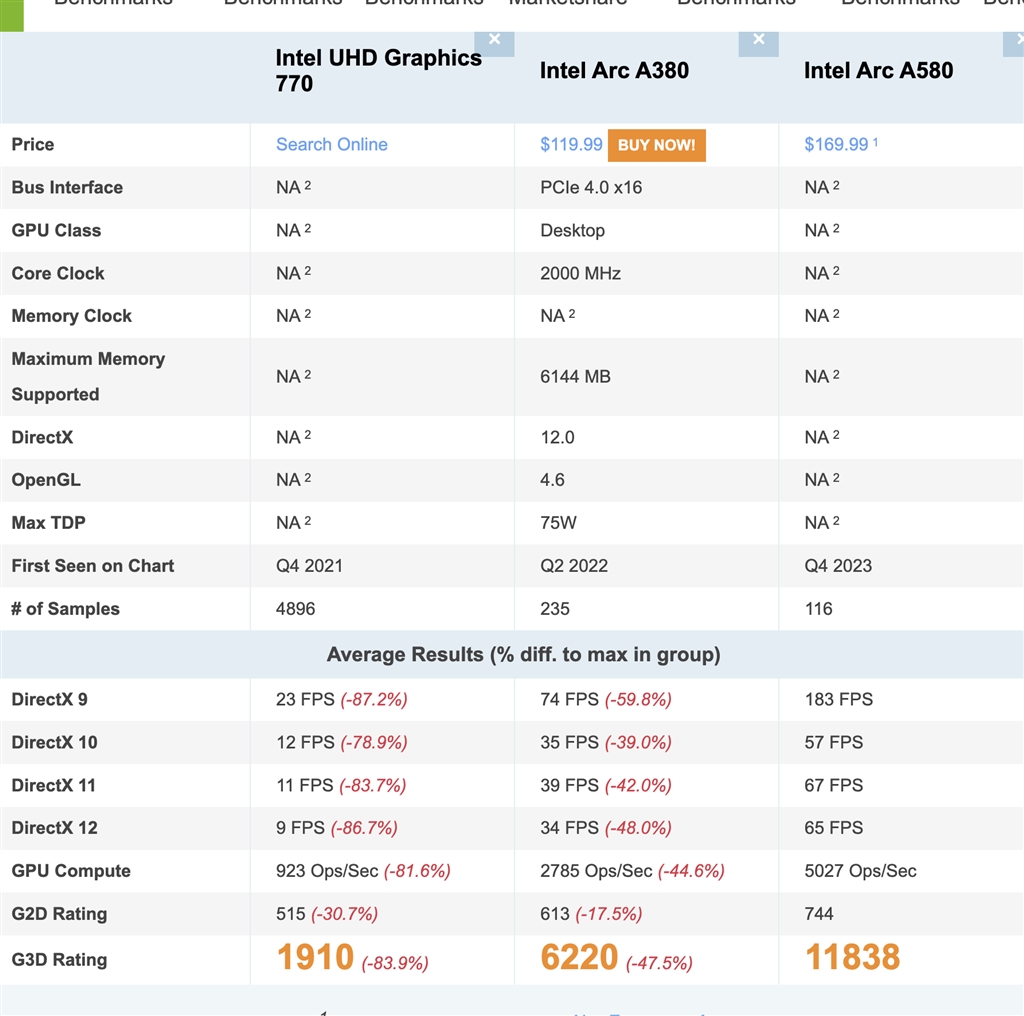This screenshot has height=1016, width=1024.
Task: Click the Max TDP row label
Action: [x=48, y=523]
